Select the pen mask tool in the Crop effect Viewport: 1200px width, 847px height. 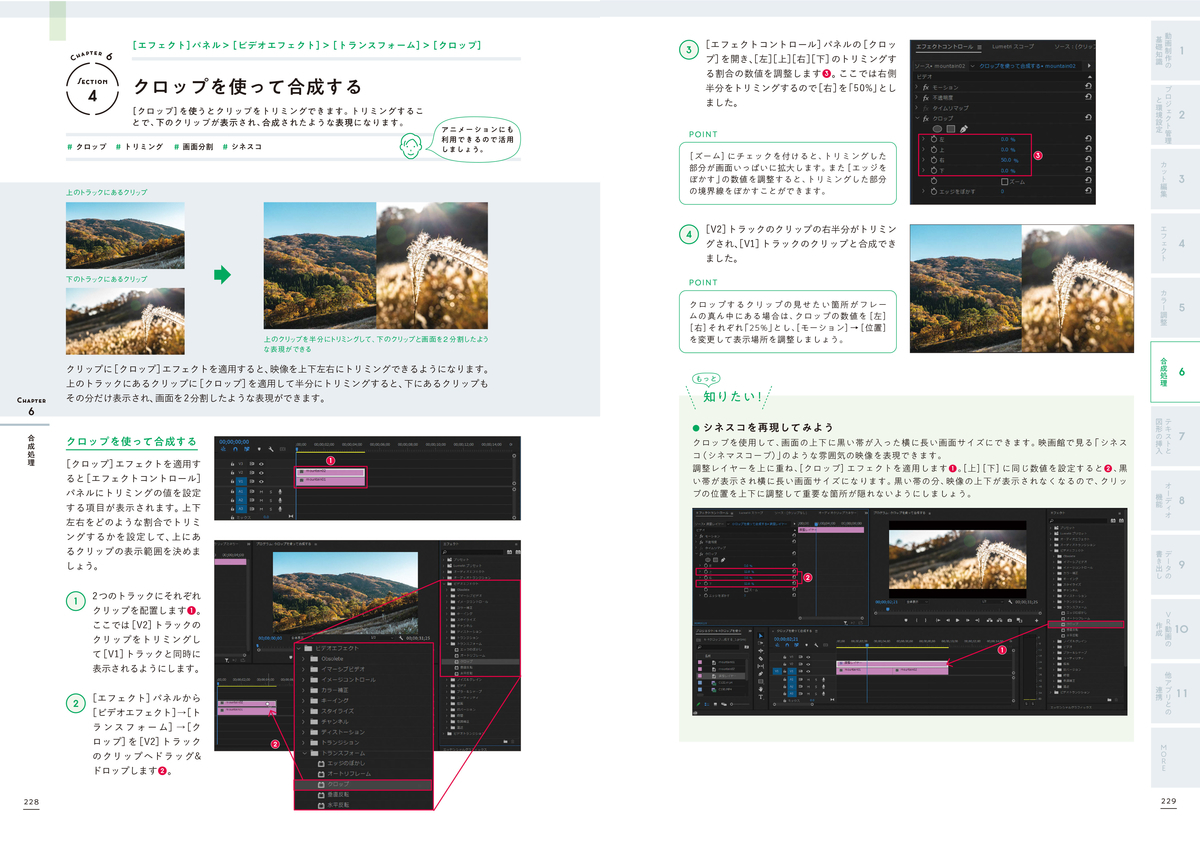click(x=963, y=128)
